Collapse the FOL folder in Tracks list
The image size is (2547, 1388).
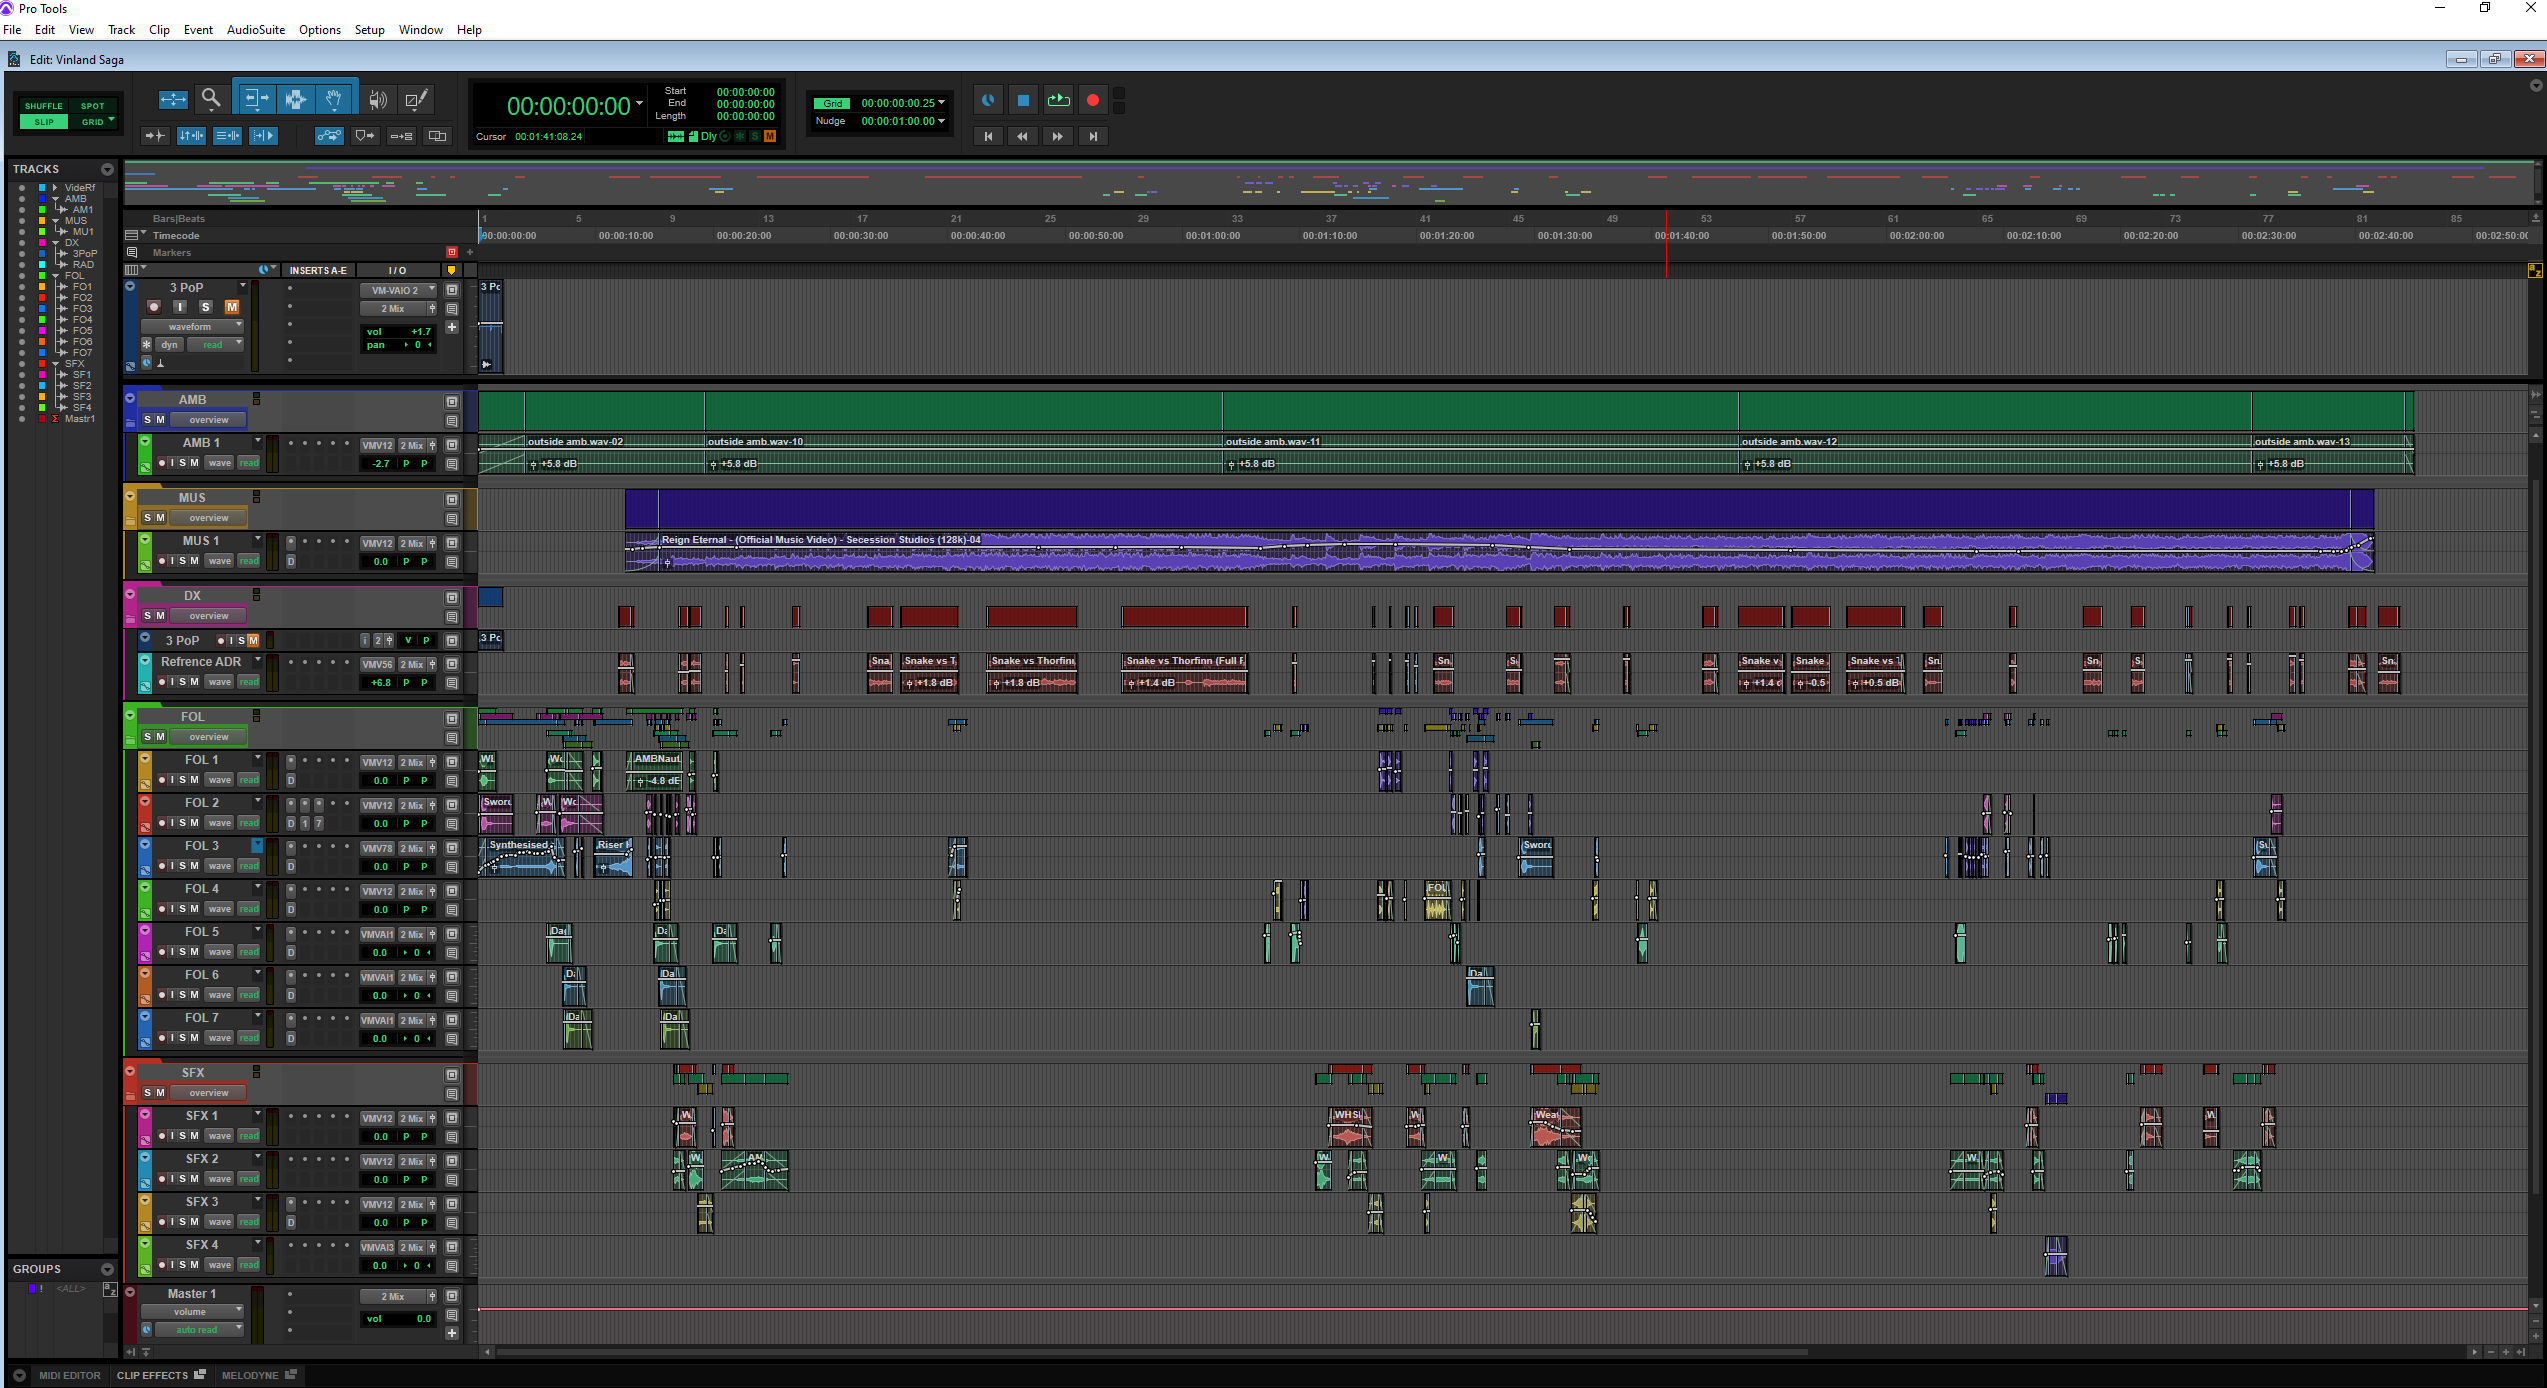(x=56, y=276)
